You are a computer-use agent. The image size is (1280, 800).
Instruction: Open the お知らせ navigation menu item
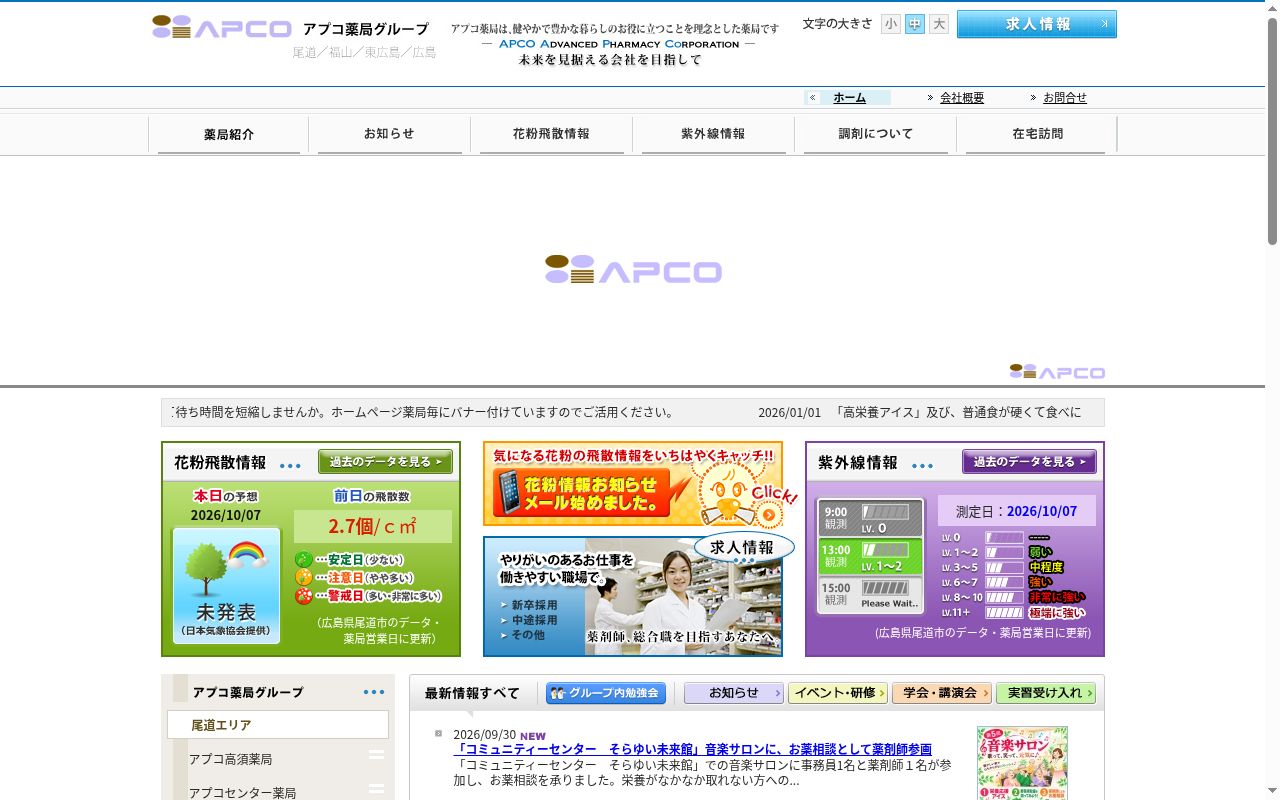point(389,134)
